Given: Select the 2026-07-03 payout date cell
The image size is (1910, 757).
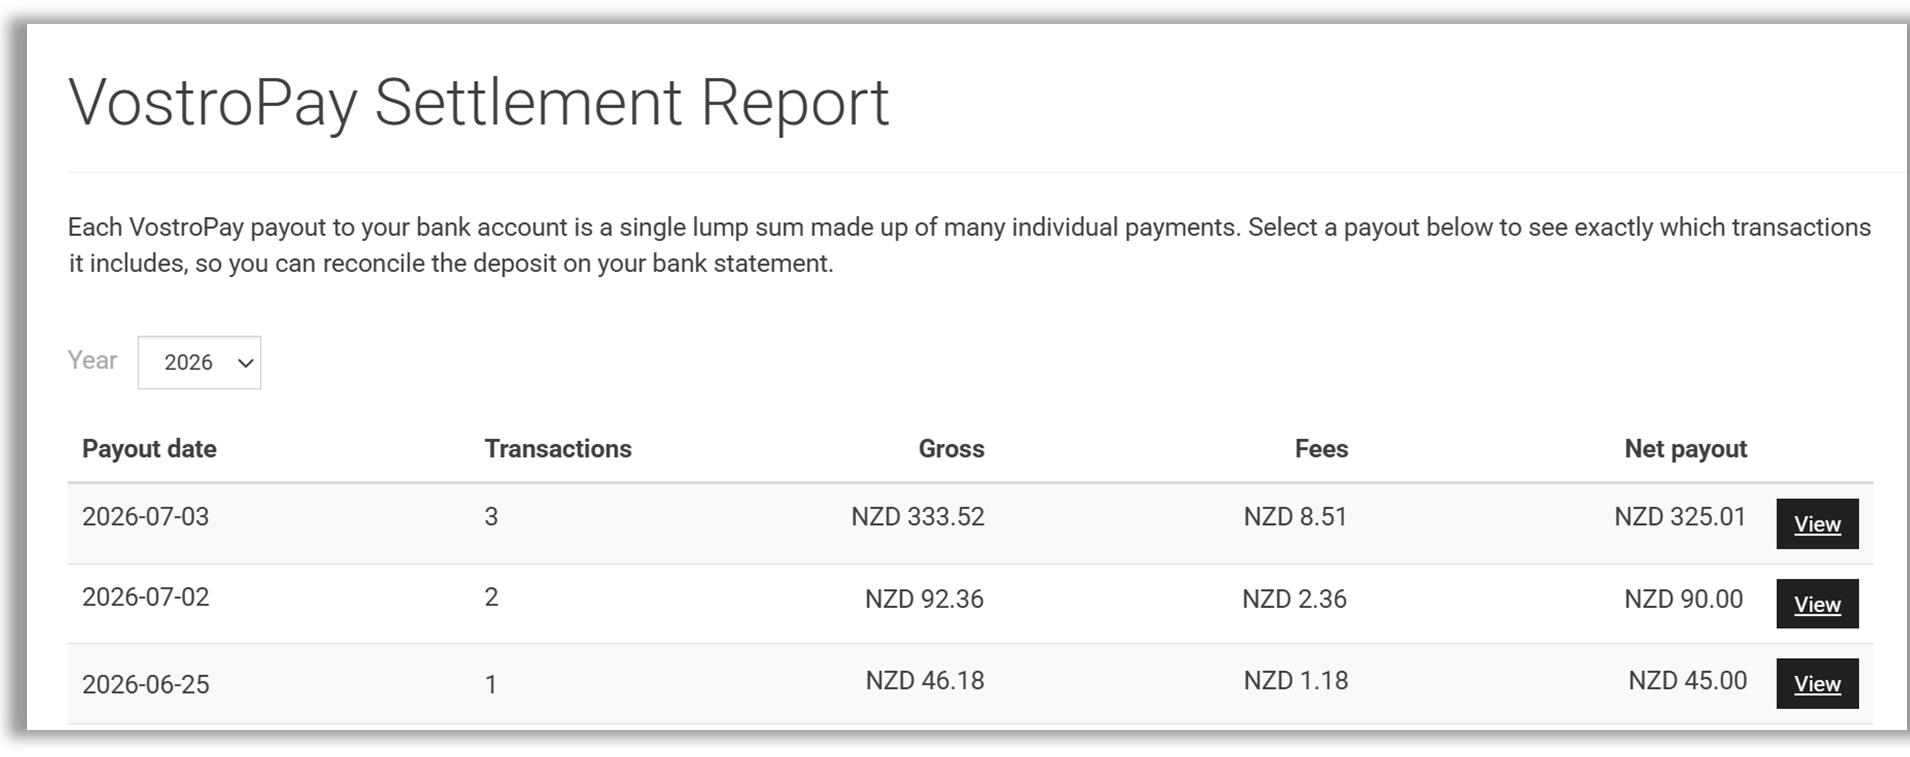Looking at the screenshot, I should pyautogui.click(x=146, y=517).
